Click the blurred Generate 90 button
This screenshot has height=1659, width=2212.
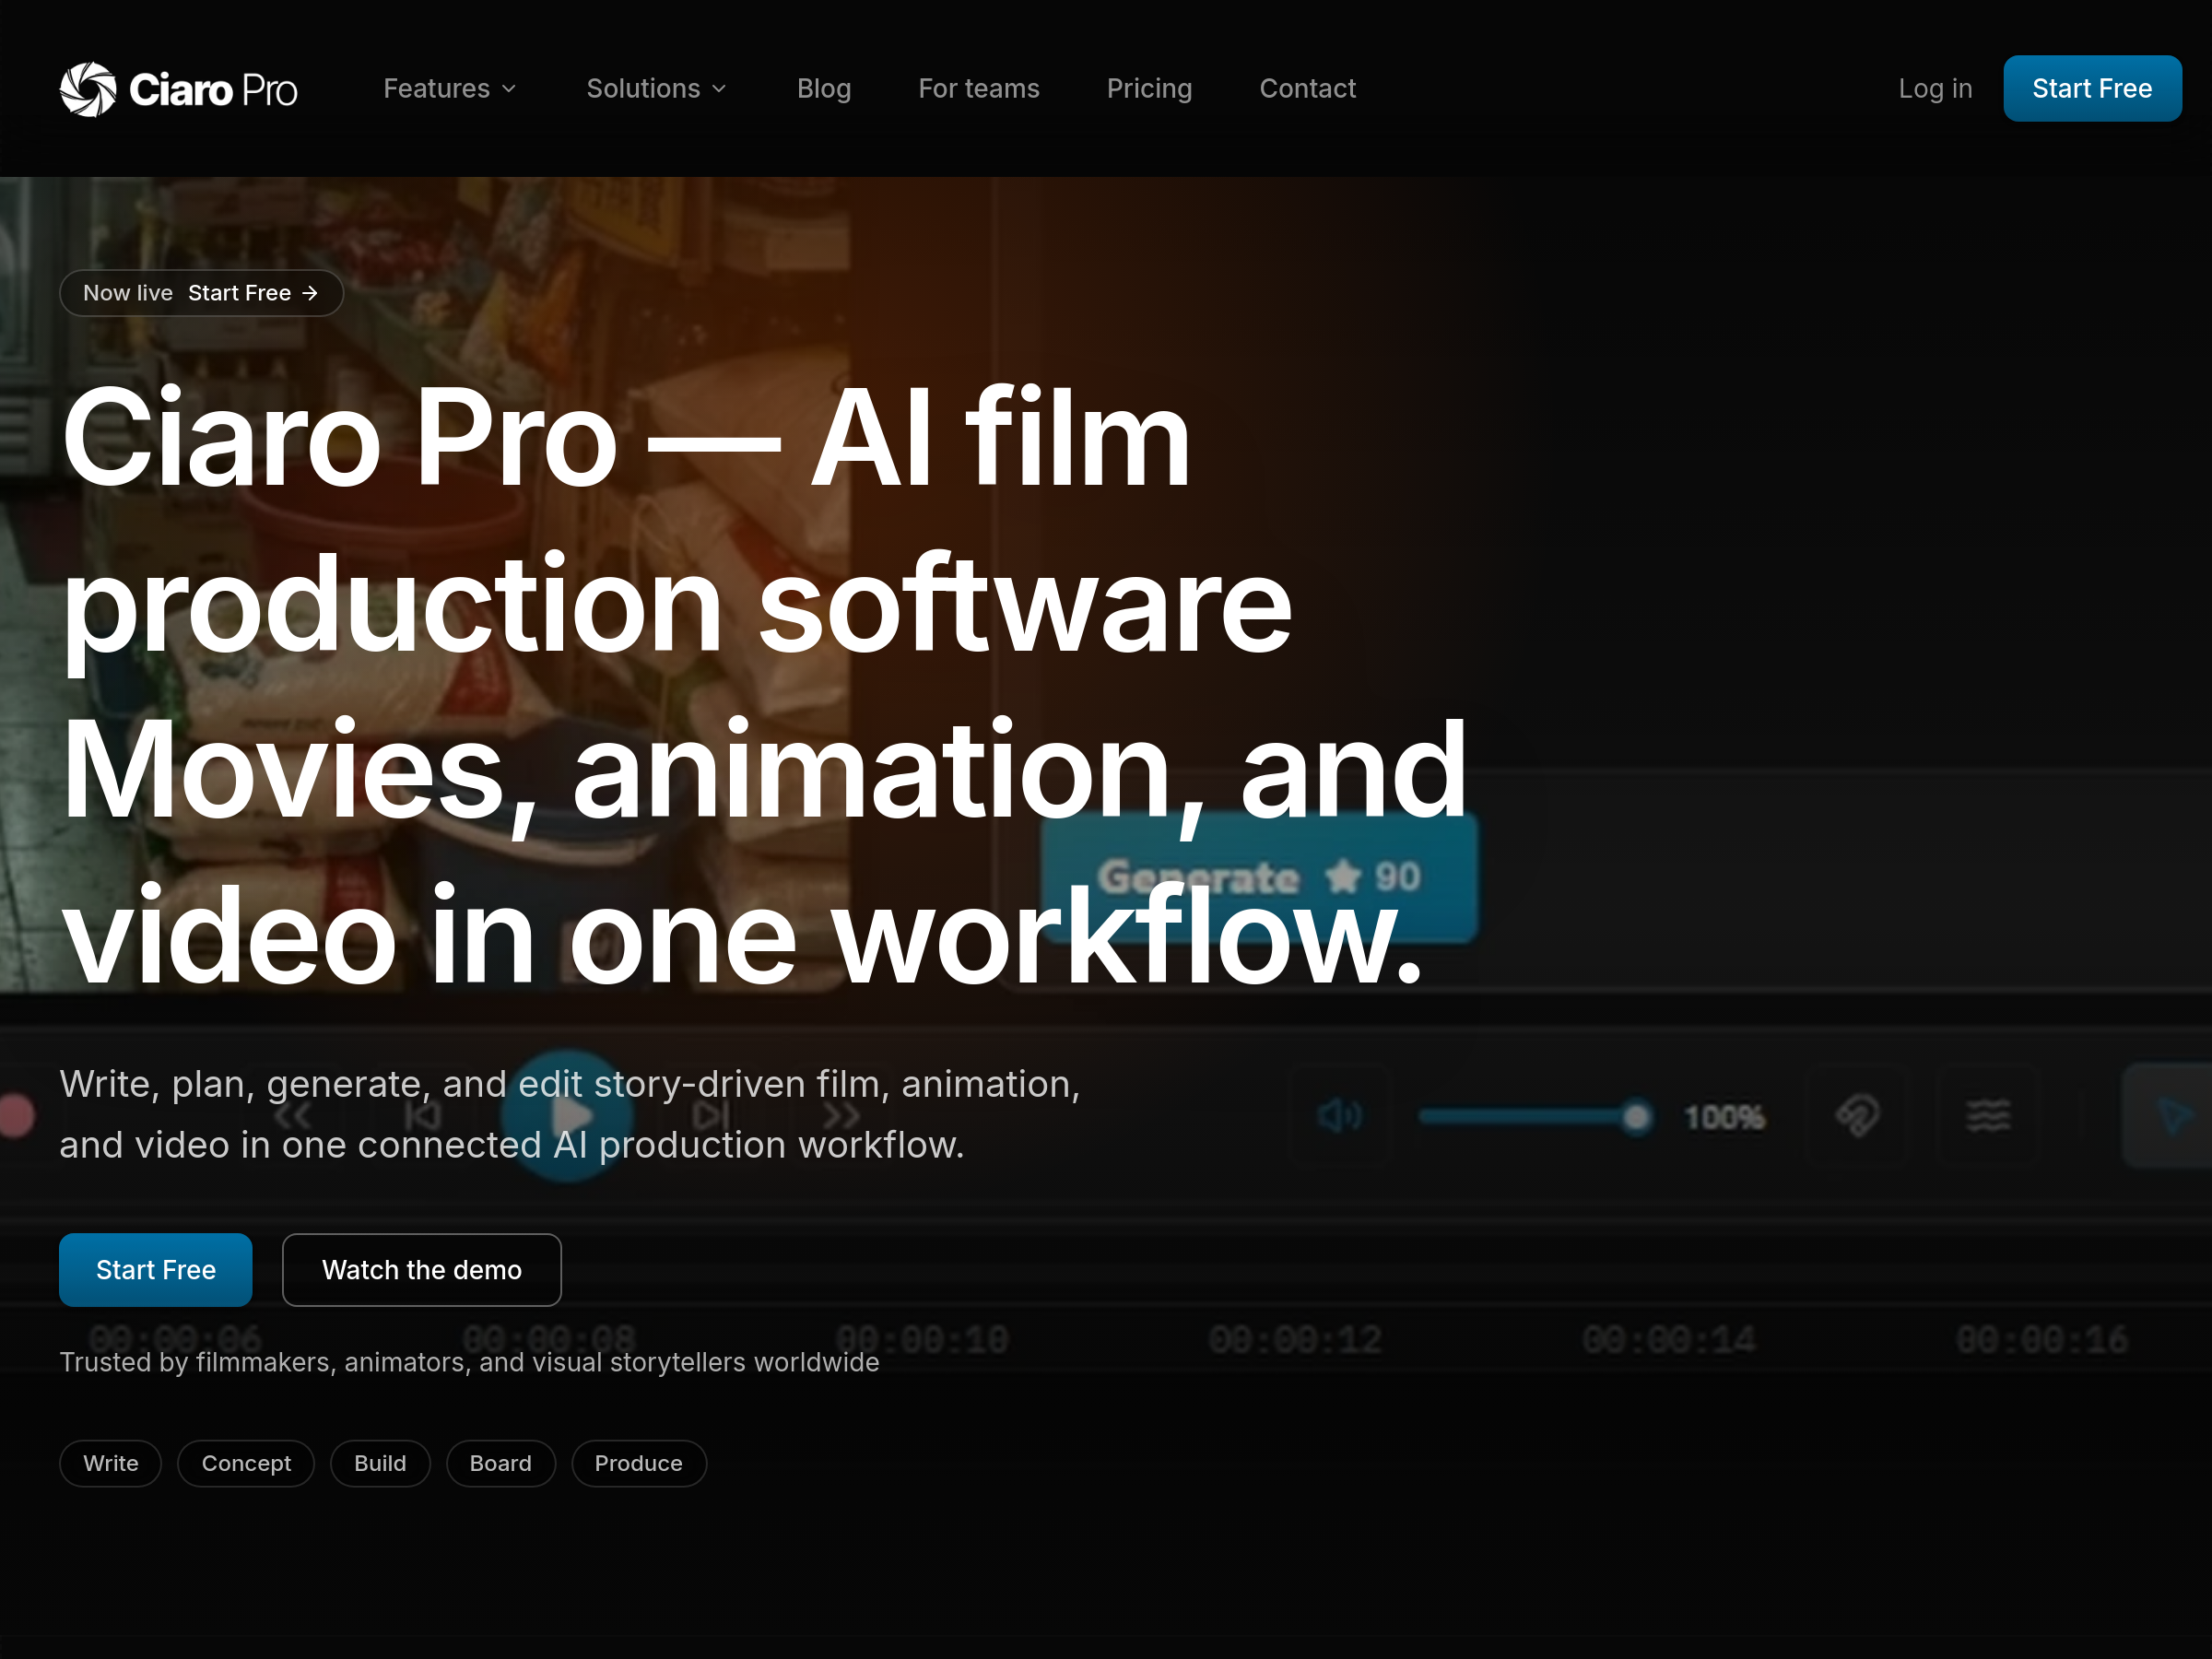[x=1258, y=877]
